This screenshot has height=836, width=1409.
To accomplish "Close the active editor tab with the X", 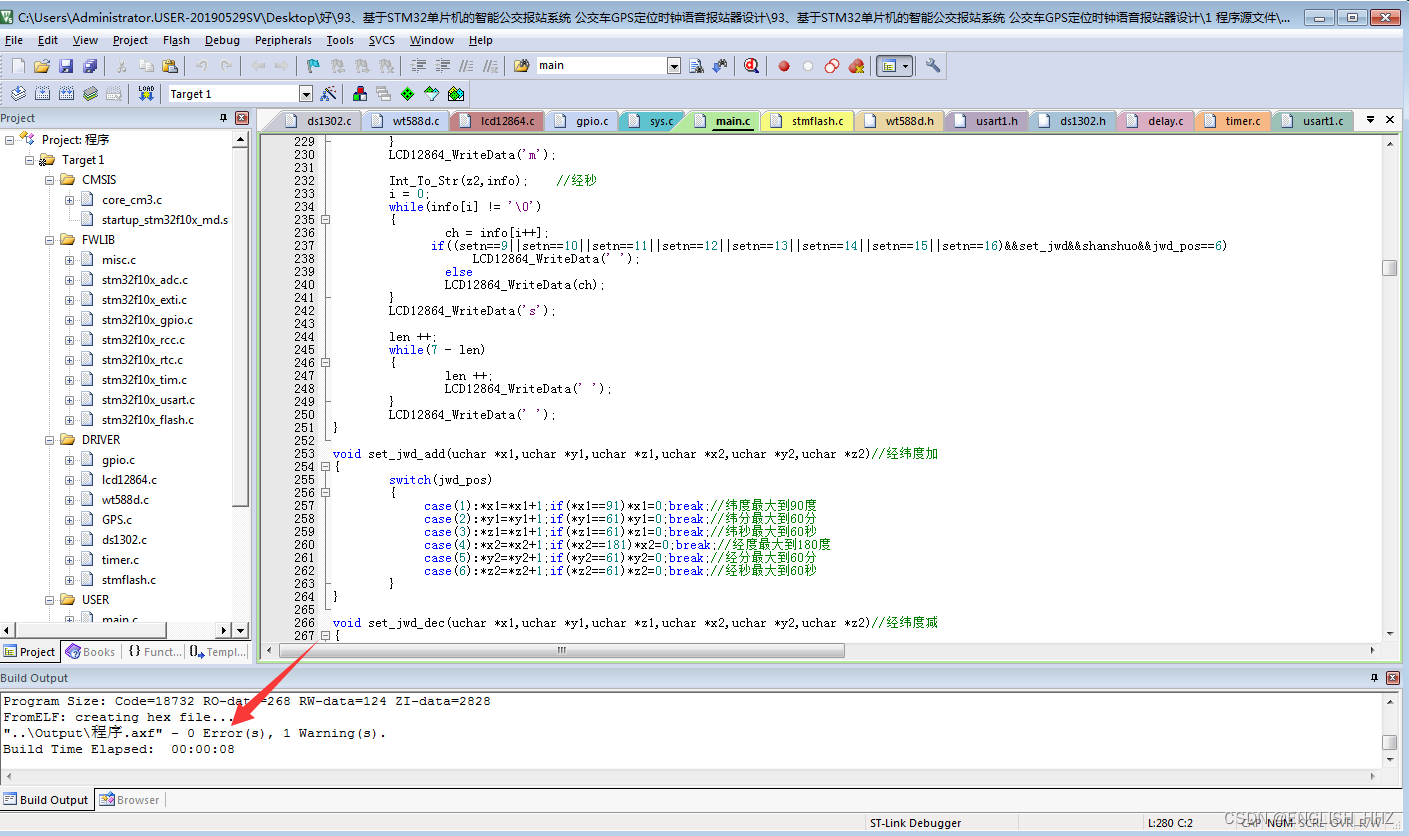I will coord(1391,120).
